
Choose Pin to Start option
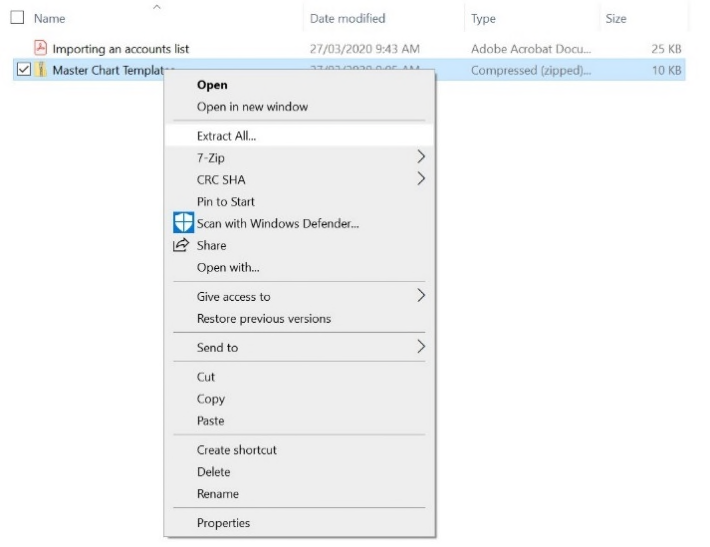225,202
